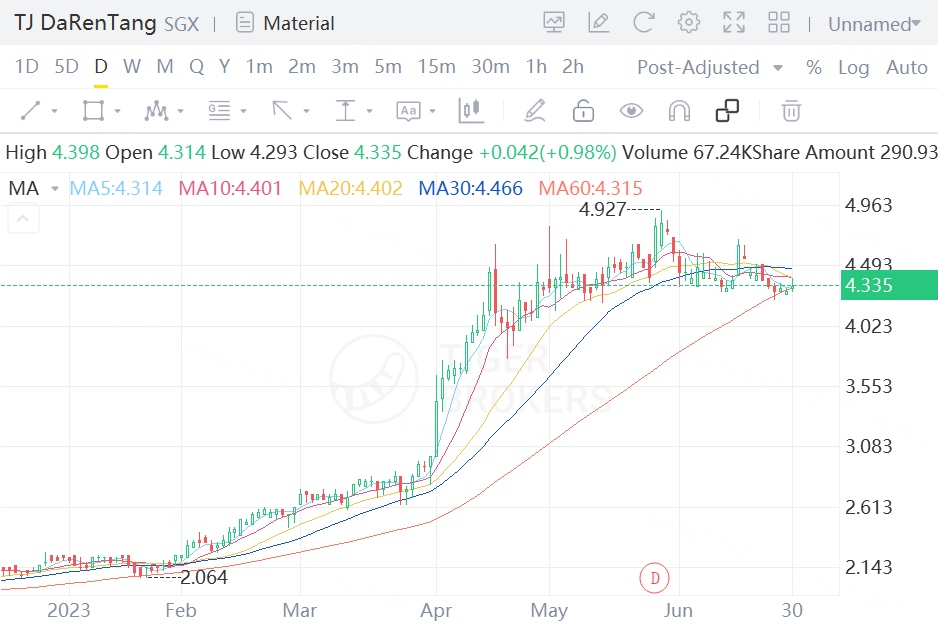
Task: Click the MA60:4.315 indicator label
Action: coord(590,188)
